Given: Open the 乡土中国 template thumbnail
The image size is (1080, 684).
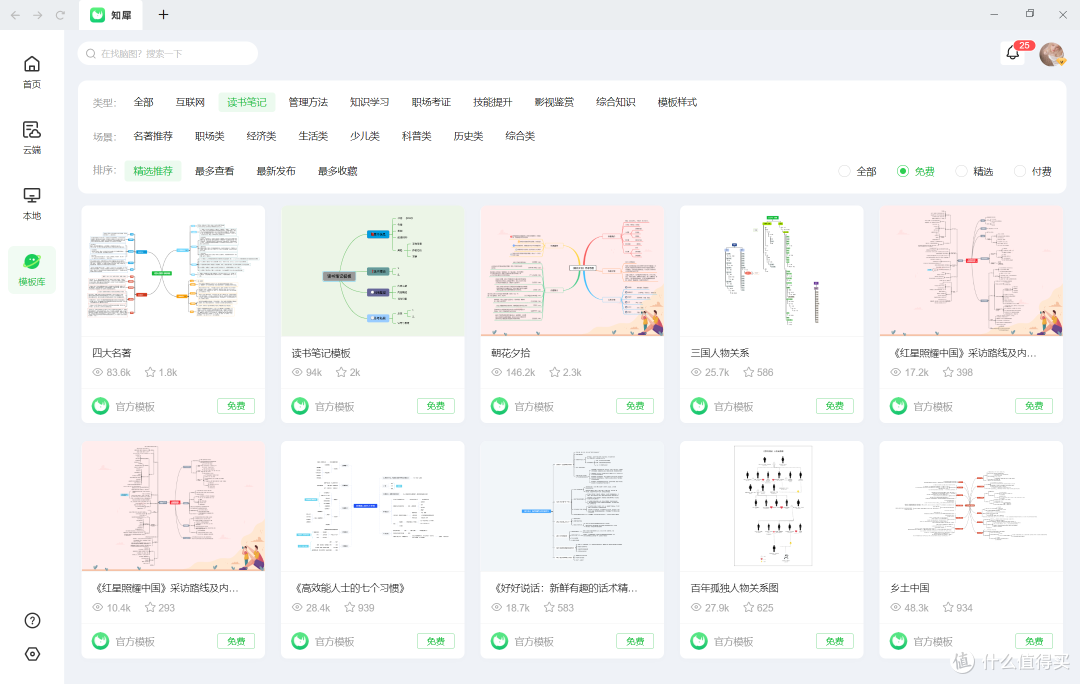Looking at the screenshot, I should [x=971, y=506].
